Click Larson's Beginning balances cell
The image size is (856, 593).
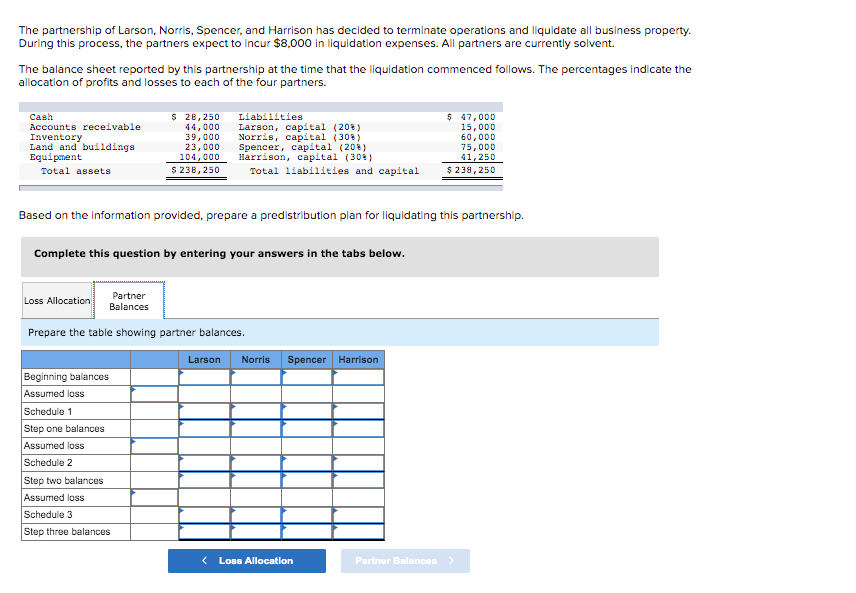point(205,377)
